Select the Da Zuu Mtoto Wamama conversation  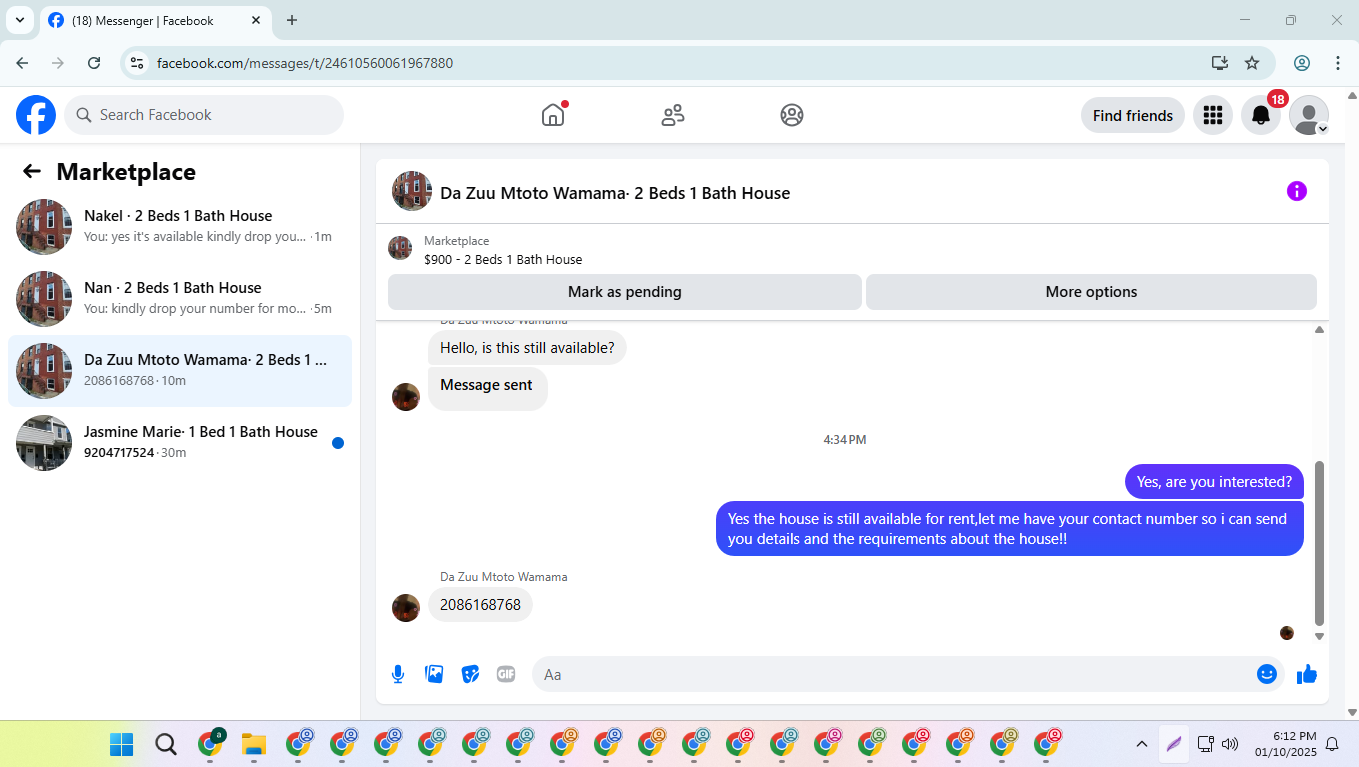click(x=180, y=371)
